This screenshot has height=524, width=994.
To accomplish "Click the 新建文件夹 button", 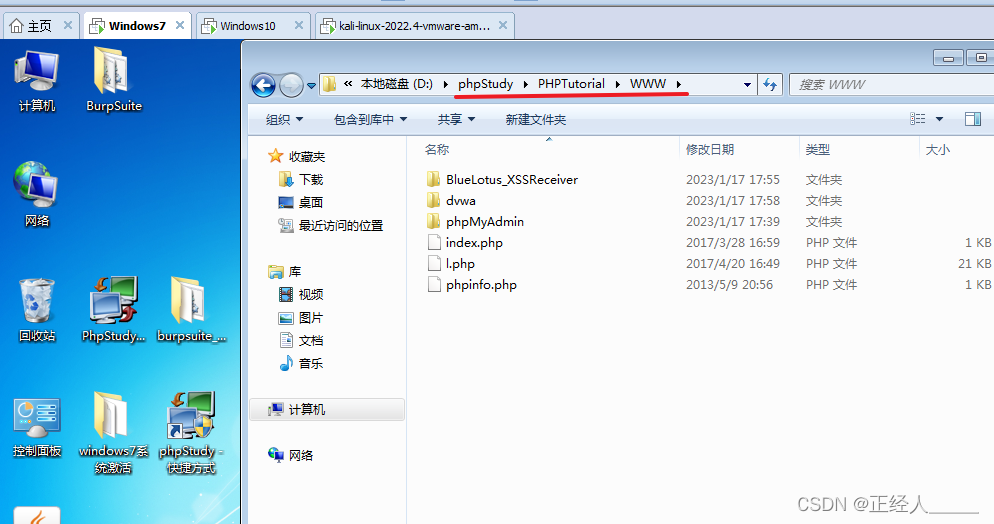I will click(536, 119).
